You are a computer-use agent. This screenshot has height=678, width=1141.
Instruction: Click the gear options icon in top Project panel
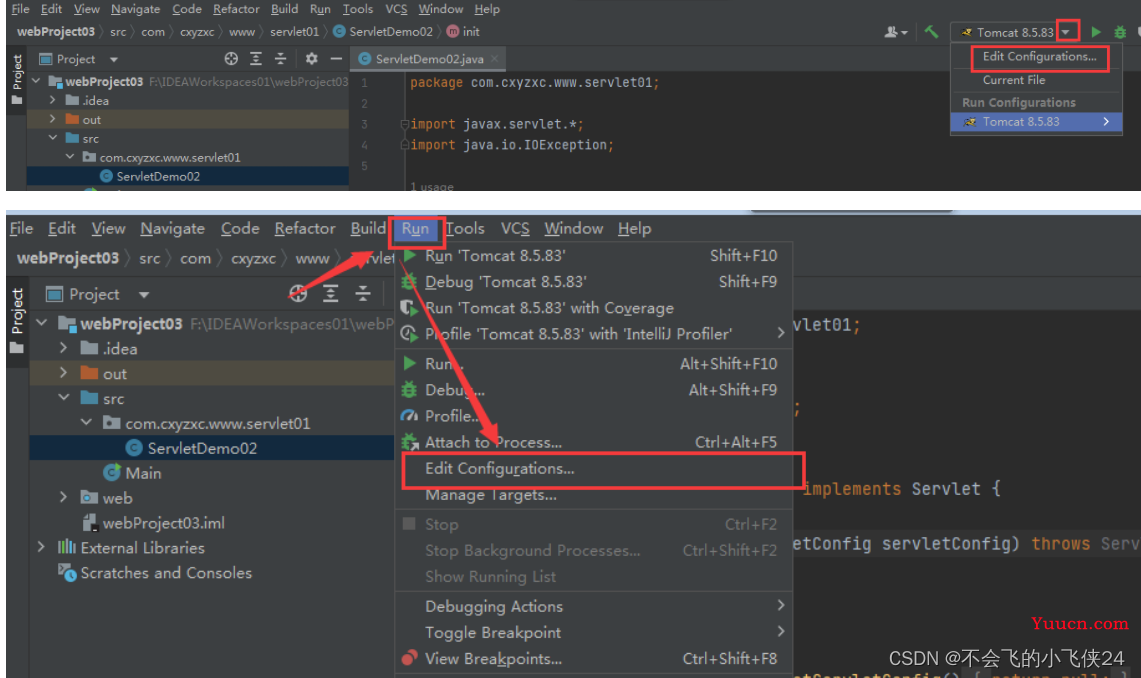click(311, 59)
